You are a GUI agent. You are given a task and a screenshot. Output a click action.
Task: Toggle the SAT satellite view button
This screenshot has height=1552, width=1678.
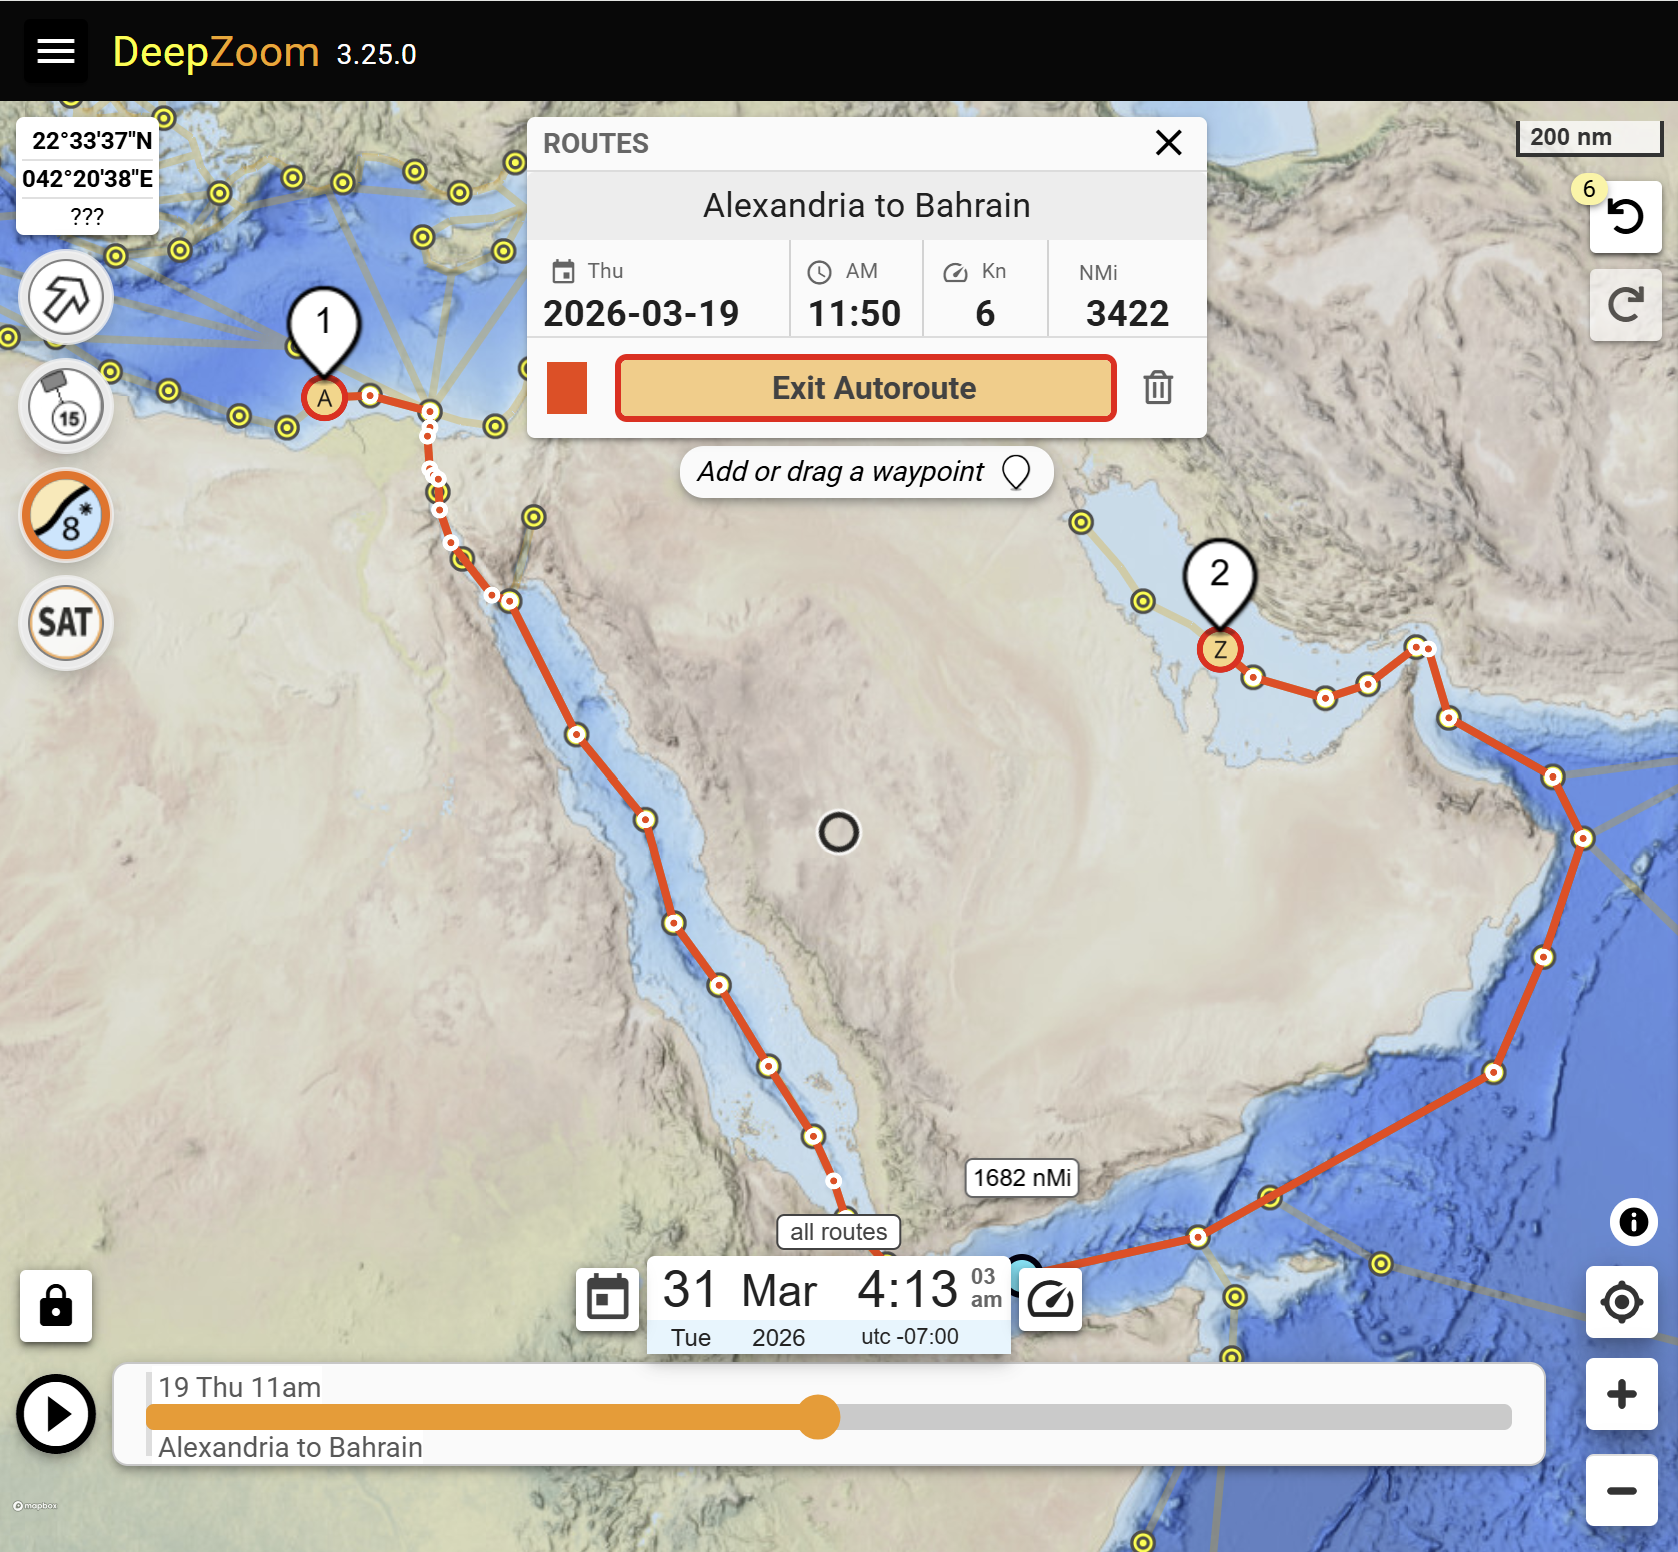pos(66,623)
